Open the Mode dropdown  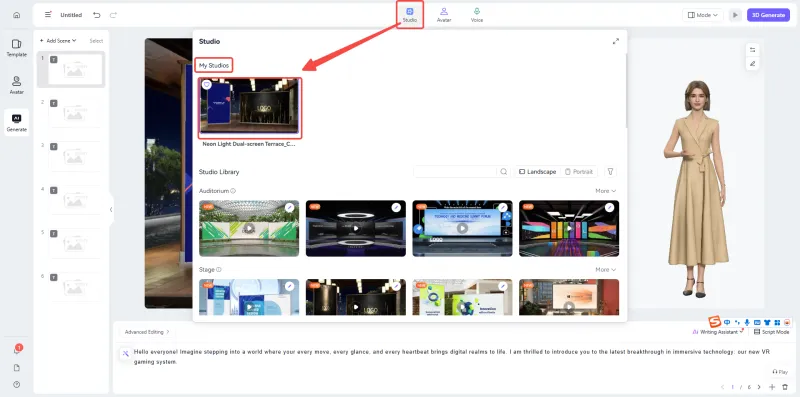click(703, 15)
